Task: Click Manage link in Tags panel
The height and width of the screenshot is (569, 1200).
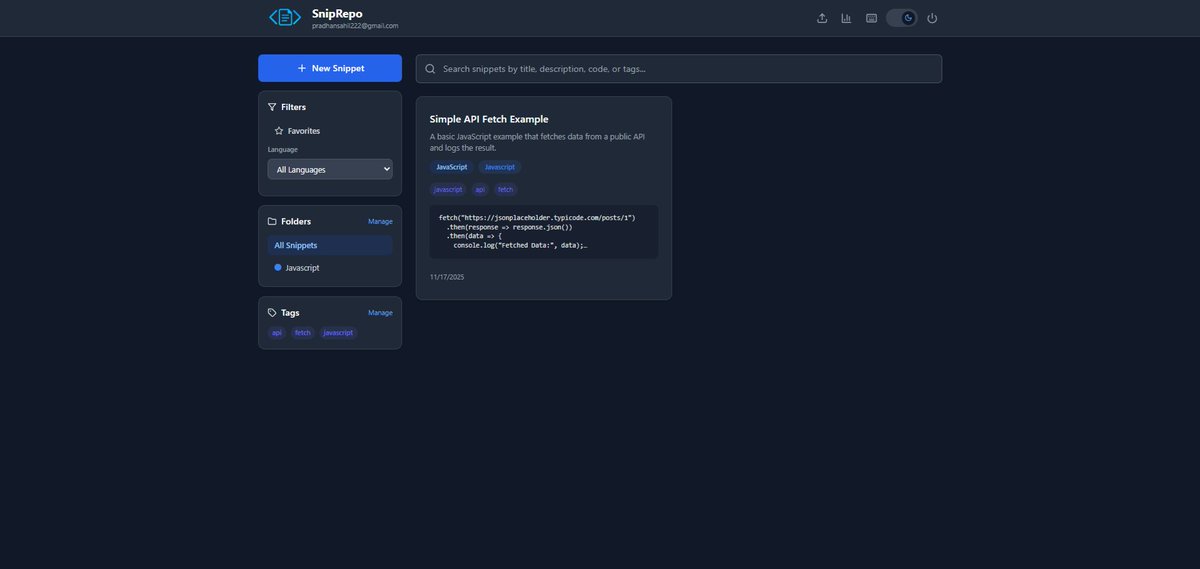Action: 380,313
